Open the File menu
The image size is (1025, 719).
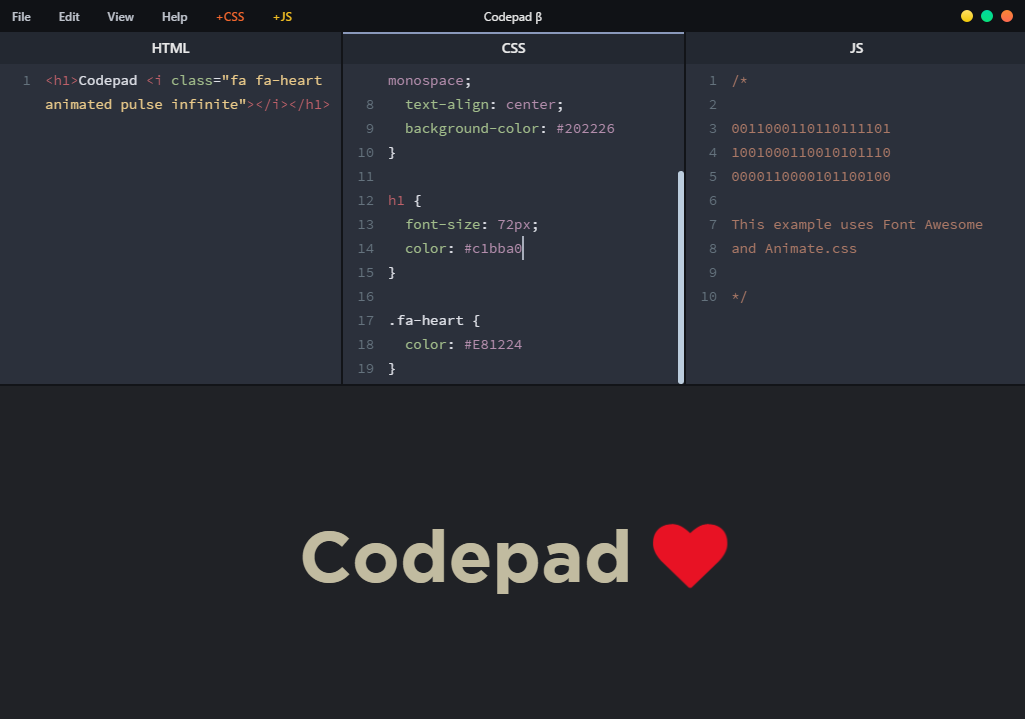pos(20,16)
